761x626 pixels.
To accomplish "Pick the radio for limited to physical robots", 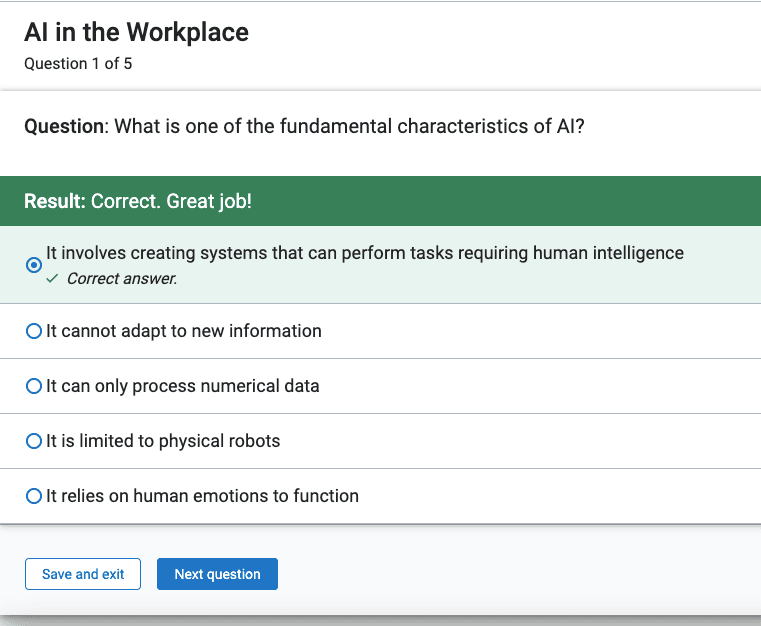I will pos(33,441).
